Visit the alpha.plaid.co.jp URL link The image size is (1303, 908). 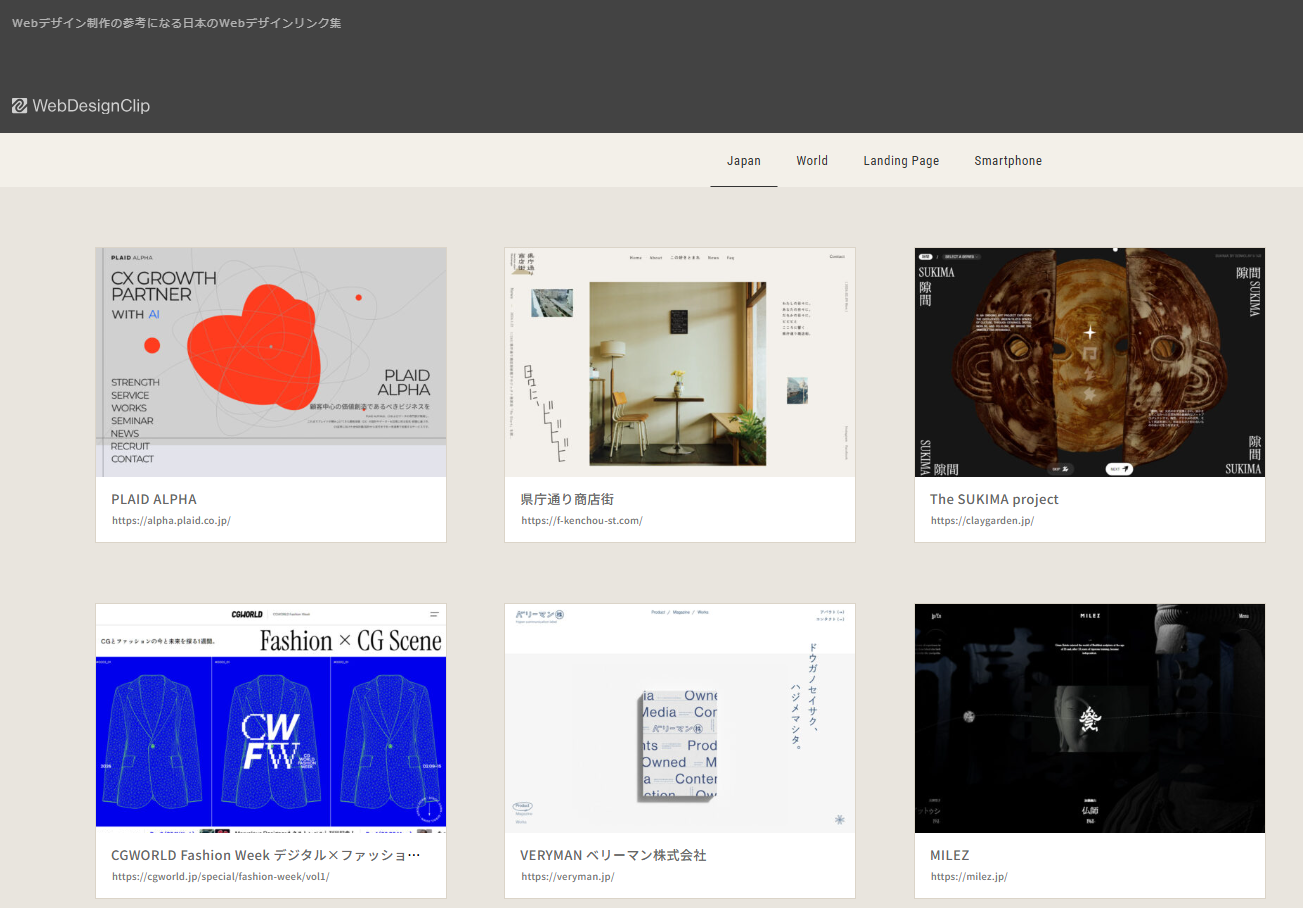tap(171, 521)
